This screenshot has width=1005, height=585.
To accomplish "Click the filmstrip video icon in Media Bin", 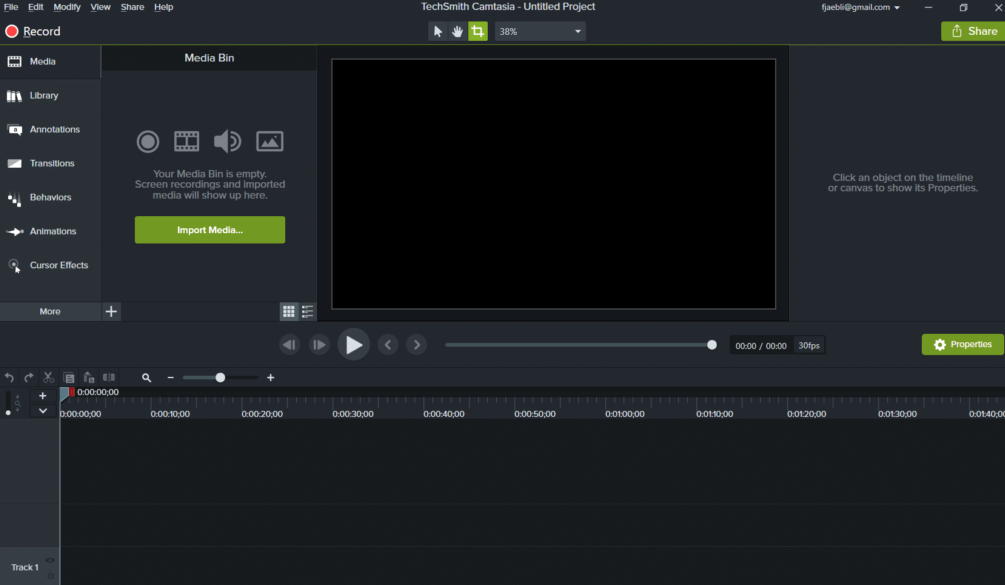I will point(187,142).
